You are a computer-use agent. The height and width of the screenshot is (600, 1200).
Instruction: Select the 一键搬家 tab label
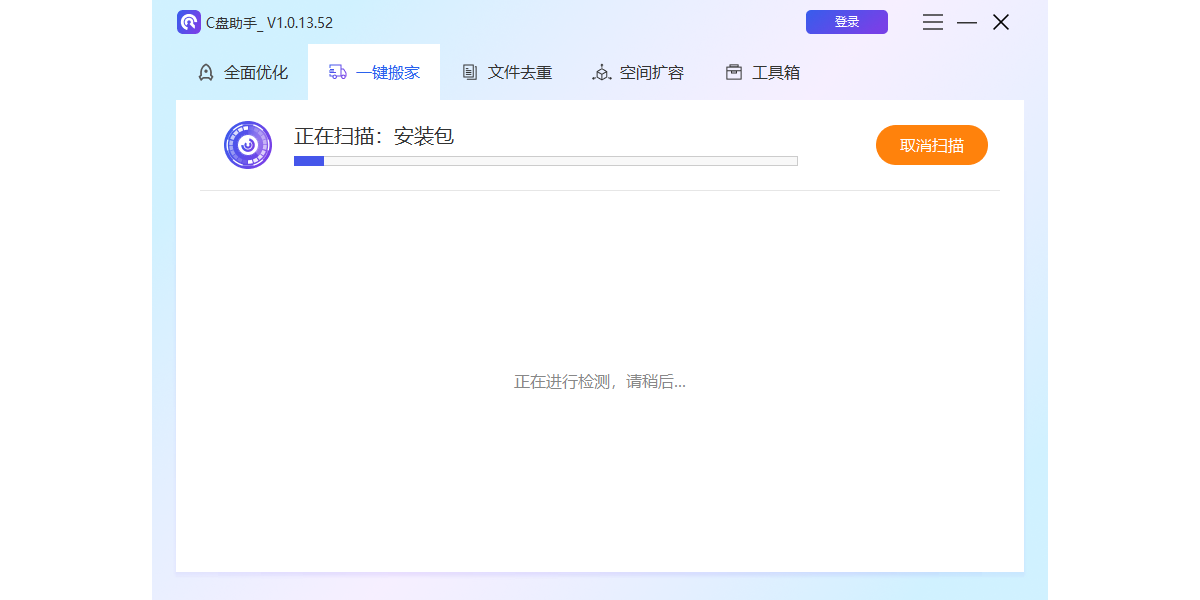(388, 72)
